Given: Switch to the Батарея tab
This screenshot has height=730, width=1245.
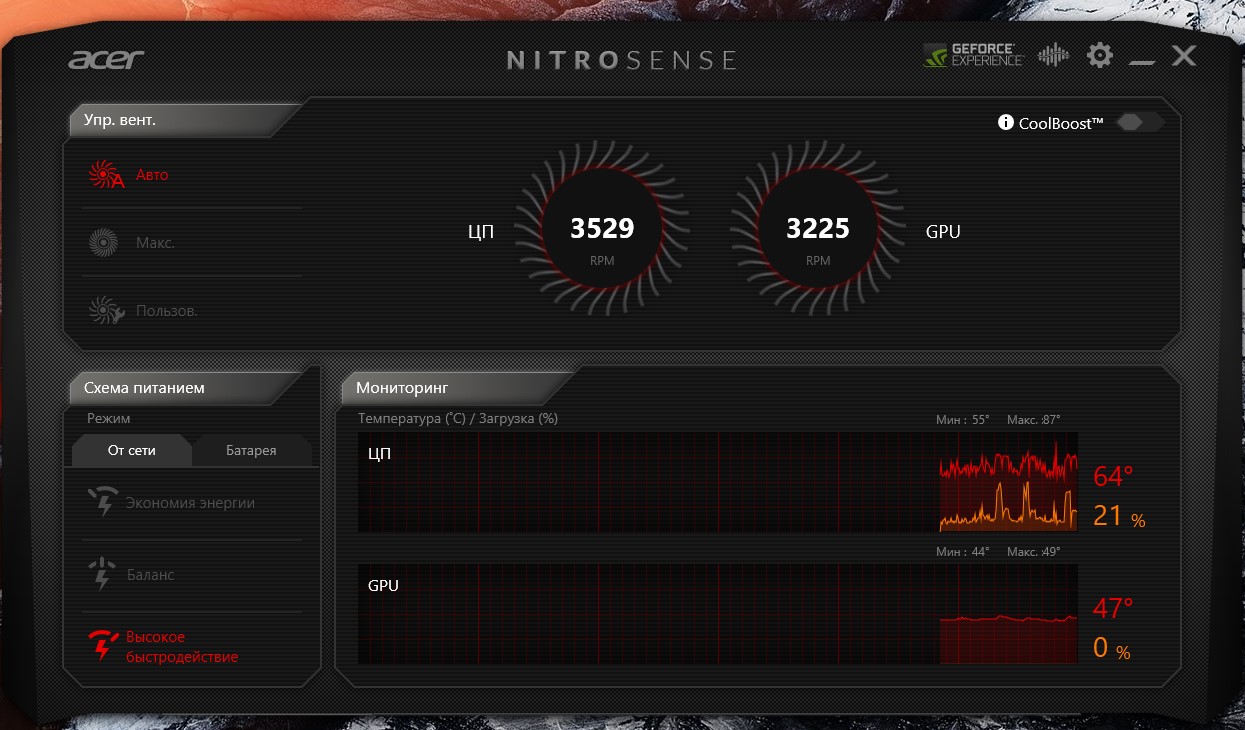Looking at the screenshot, I should [x=251, y=450].
